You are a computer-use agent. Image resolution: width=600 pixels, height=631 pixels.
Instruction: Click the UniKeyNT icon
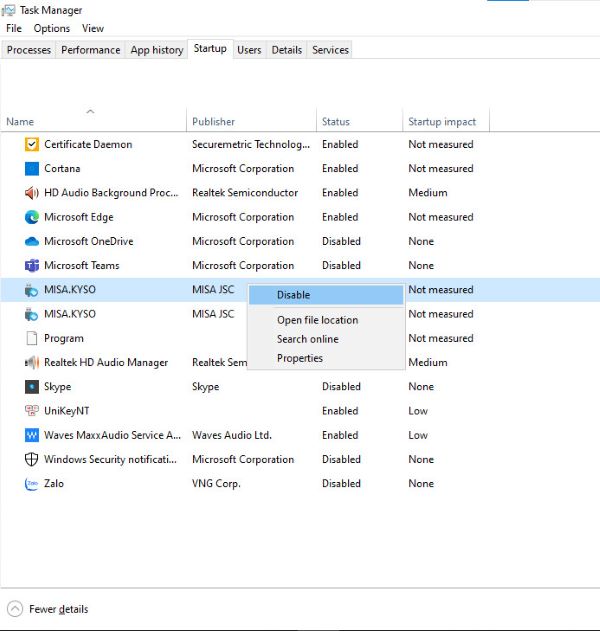click(32, 410)
